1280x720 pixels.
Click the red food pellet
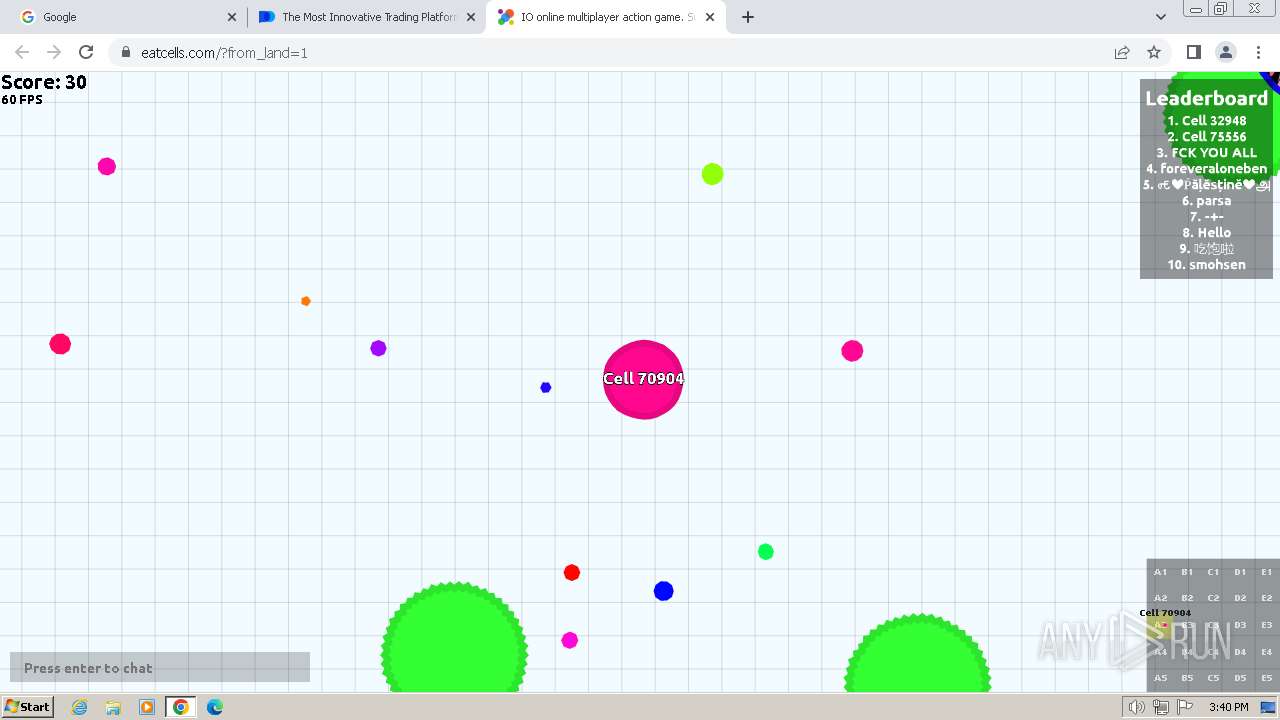pos(572,573)
